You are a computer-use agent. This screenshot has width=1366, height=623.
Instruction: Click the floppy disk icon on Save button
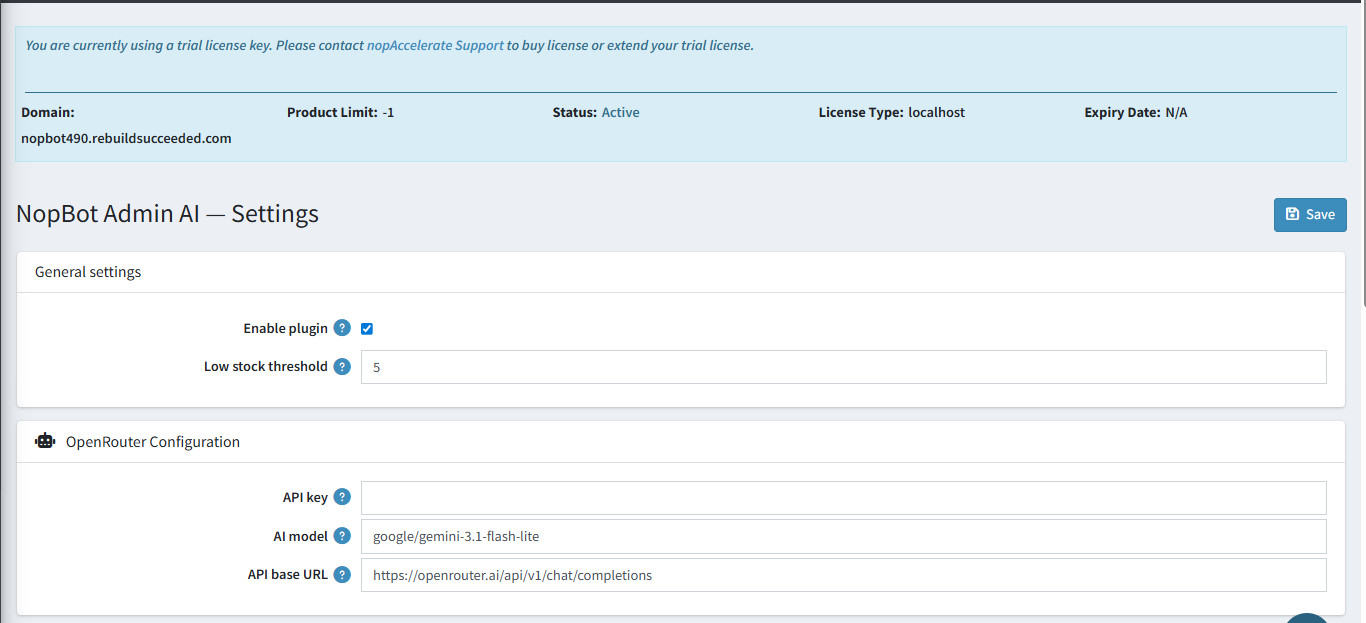1292,214
